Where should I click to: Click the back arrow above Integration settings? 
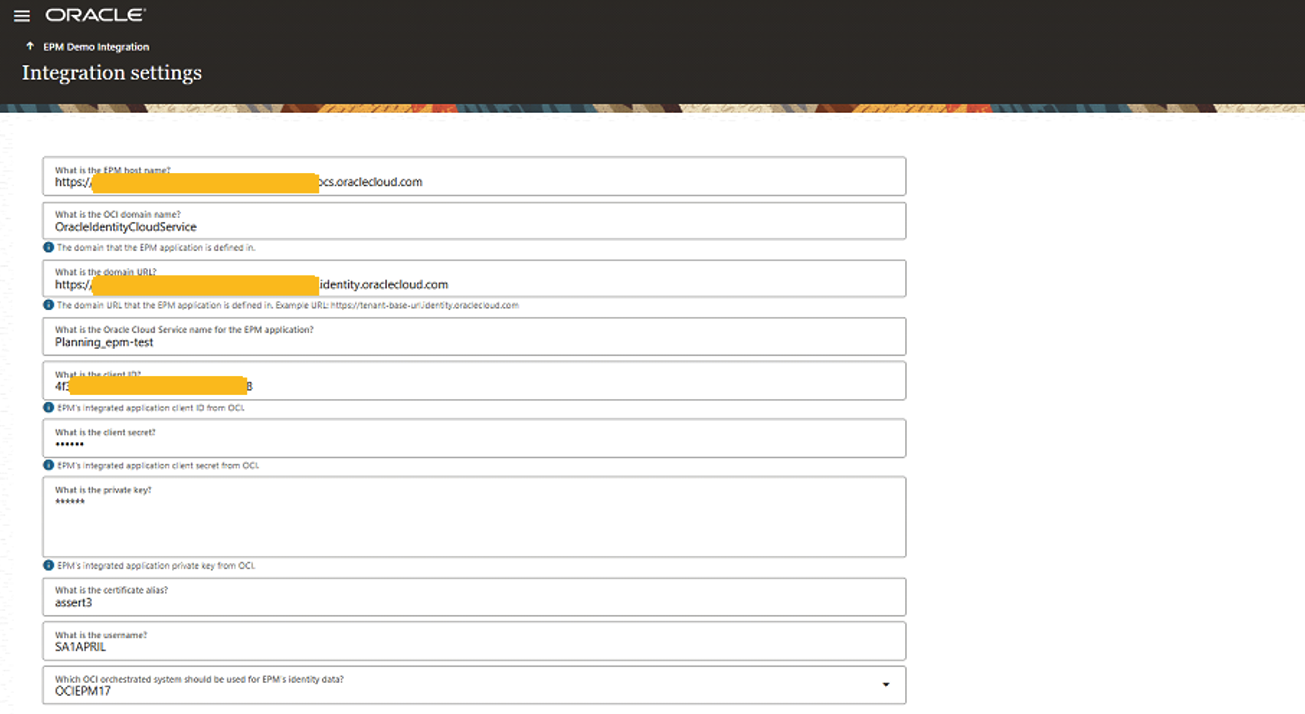coord(29,46)
